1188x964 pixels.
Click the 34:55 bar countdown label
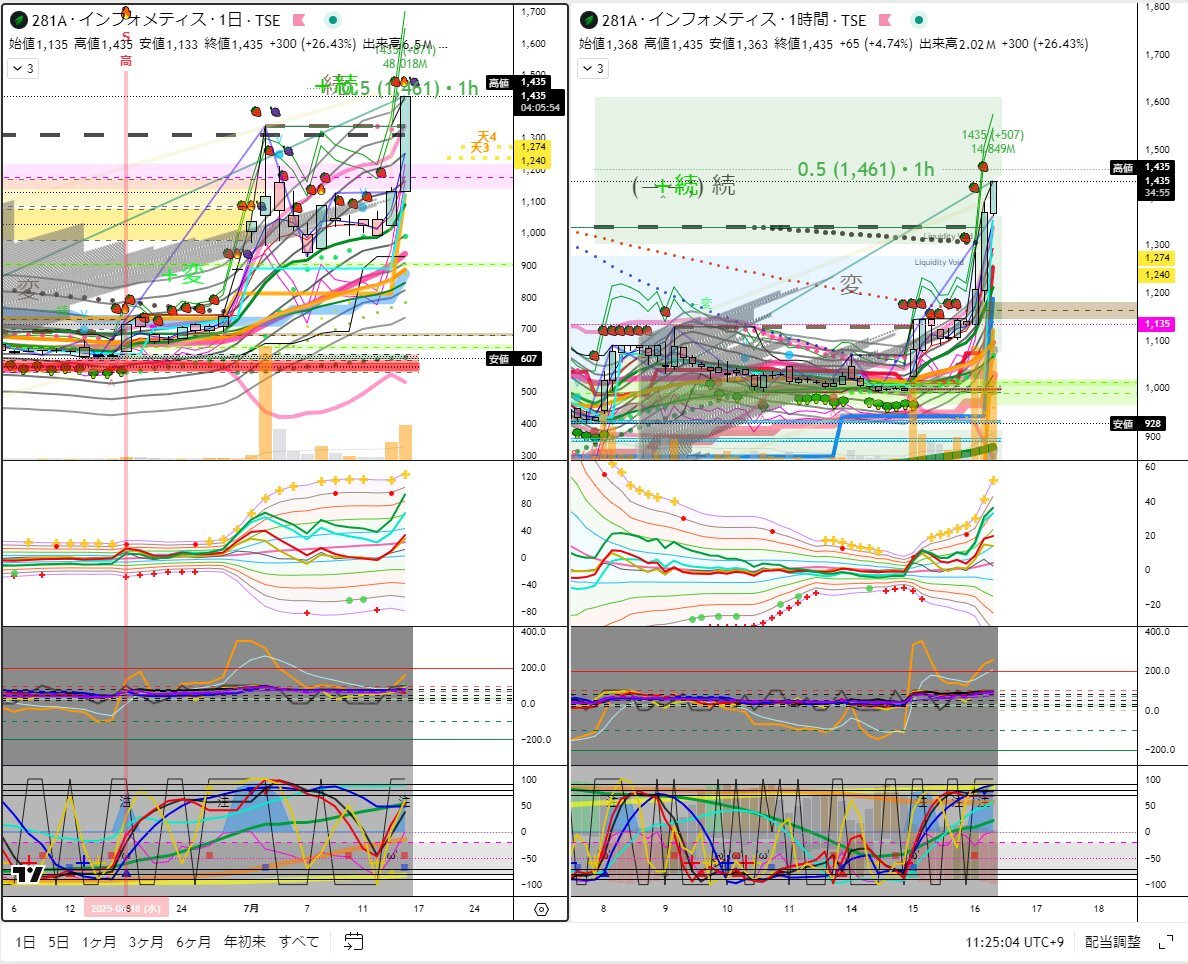1158,193
